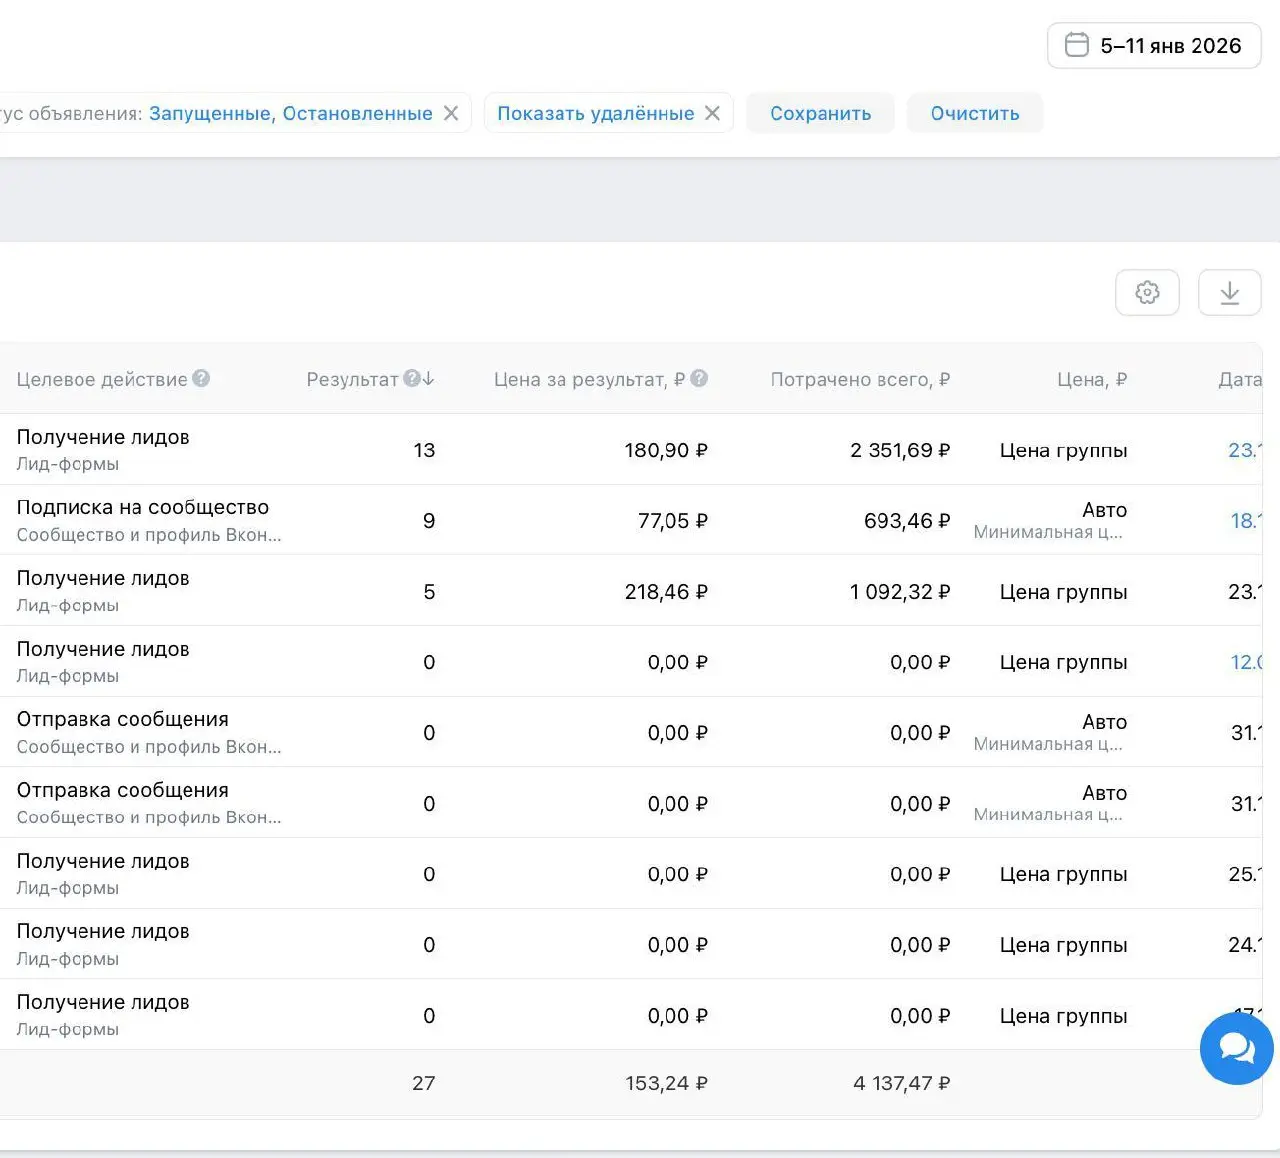This screenshot has width=1280, height=1158.
Task: Remove the ad status filter chip
Action: coord(451,114)
